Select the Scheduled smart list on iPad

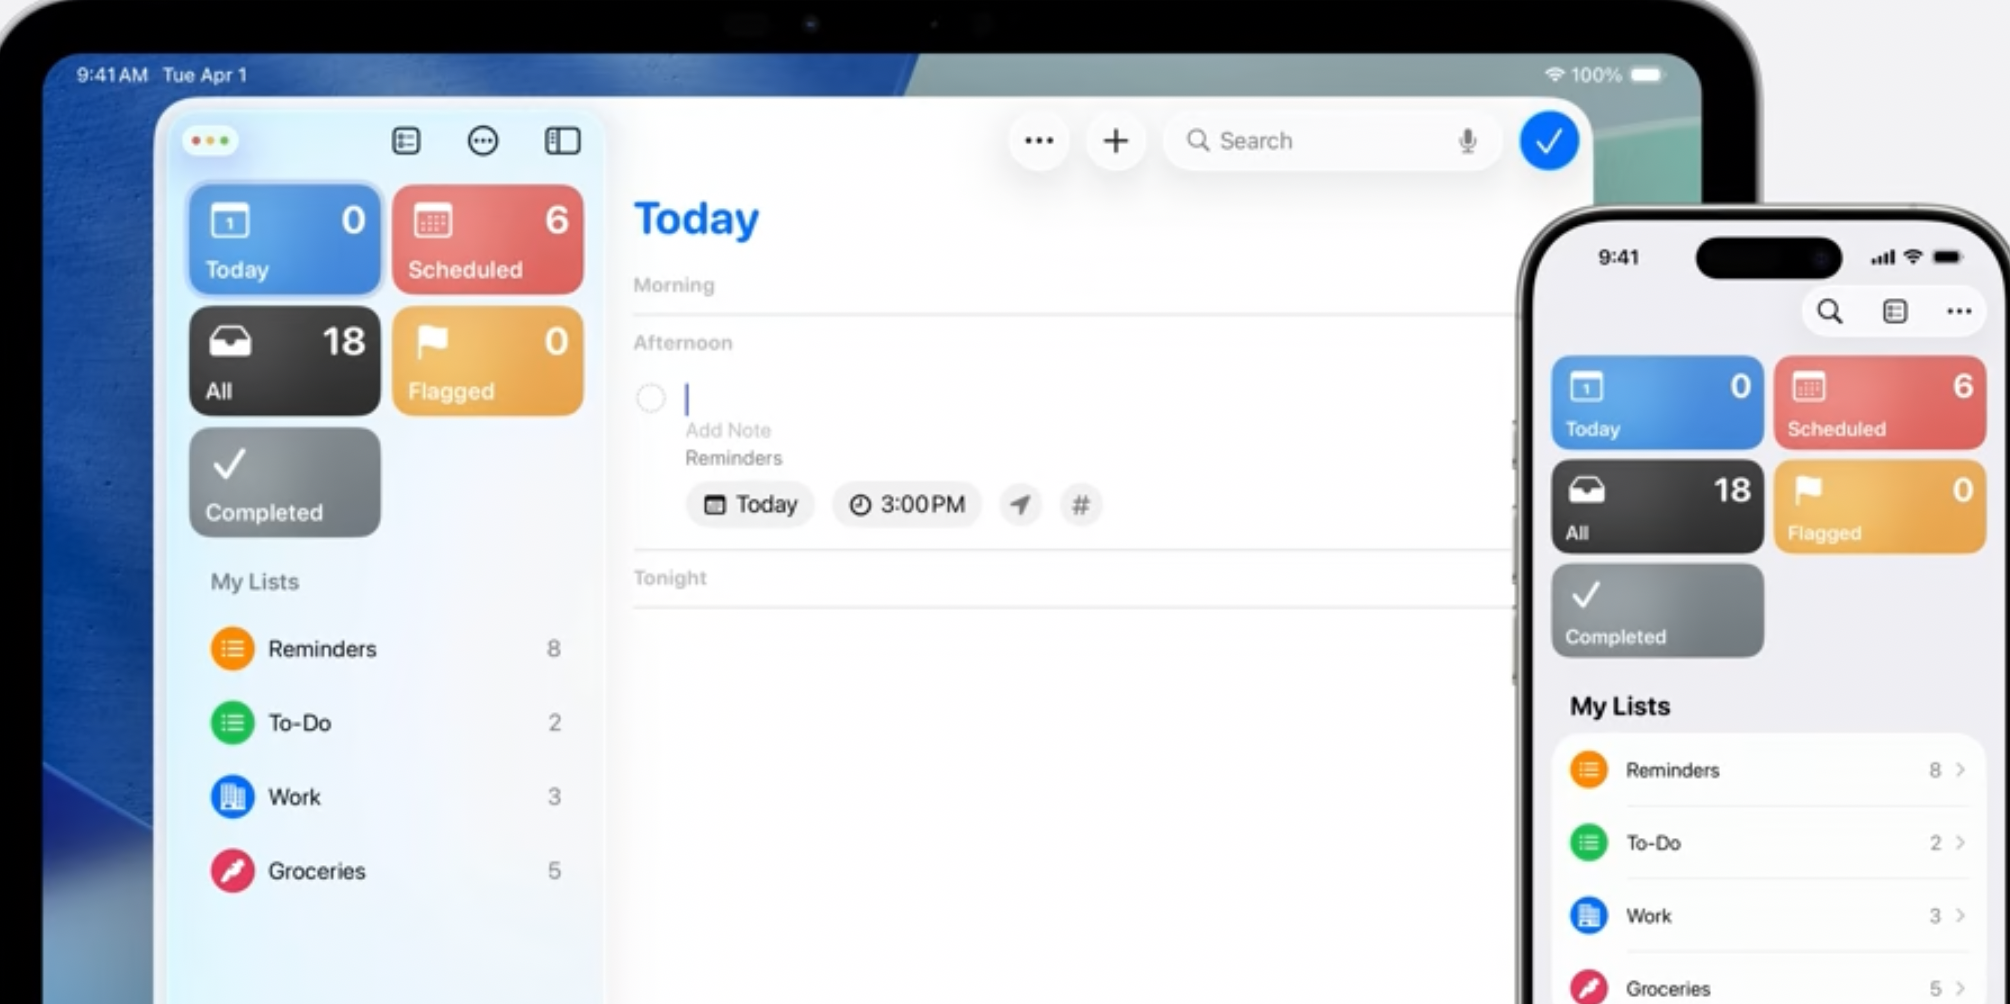[x=488, y=239]
